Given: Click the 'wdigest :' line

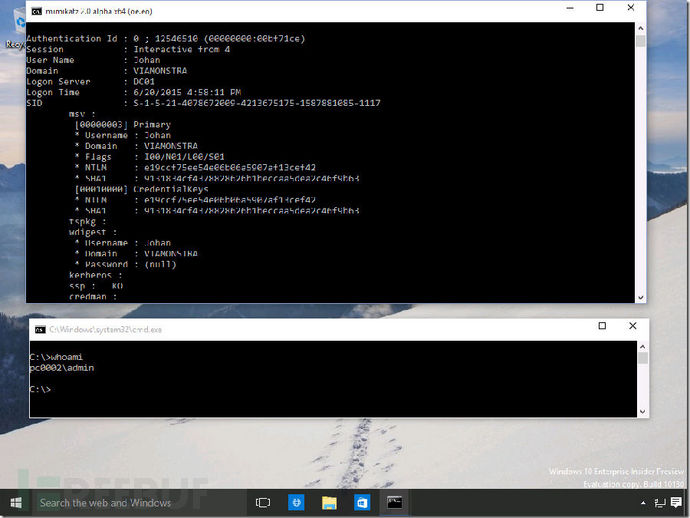Looking at the screenshot, I should [x=93, y=232].
